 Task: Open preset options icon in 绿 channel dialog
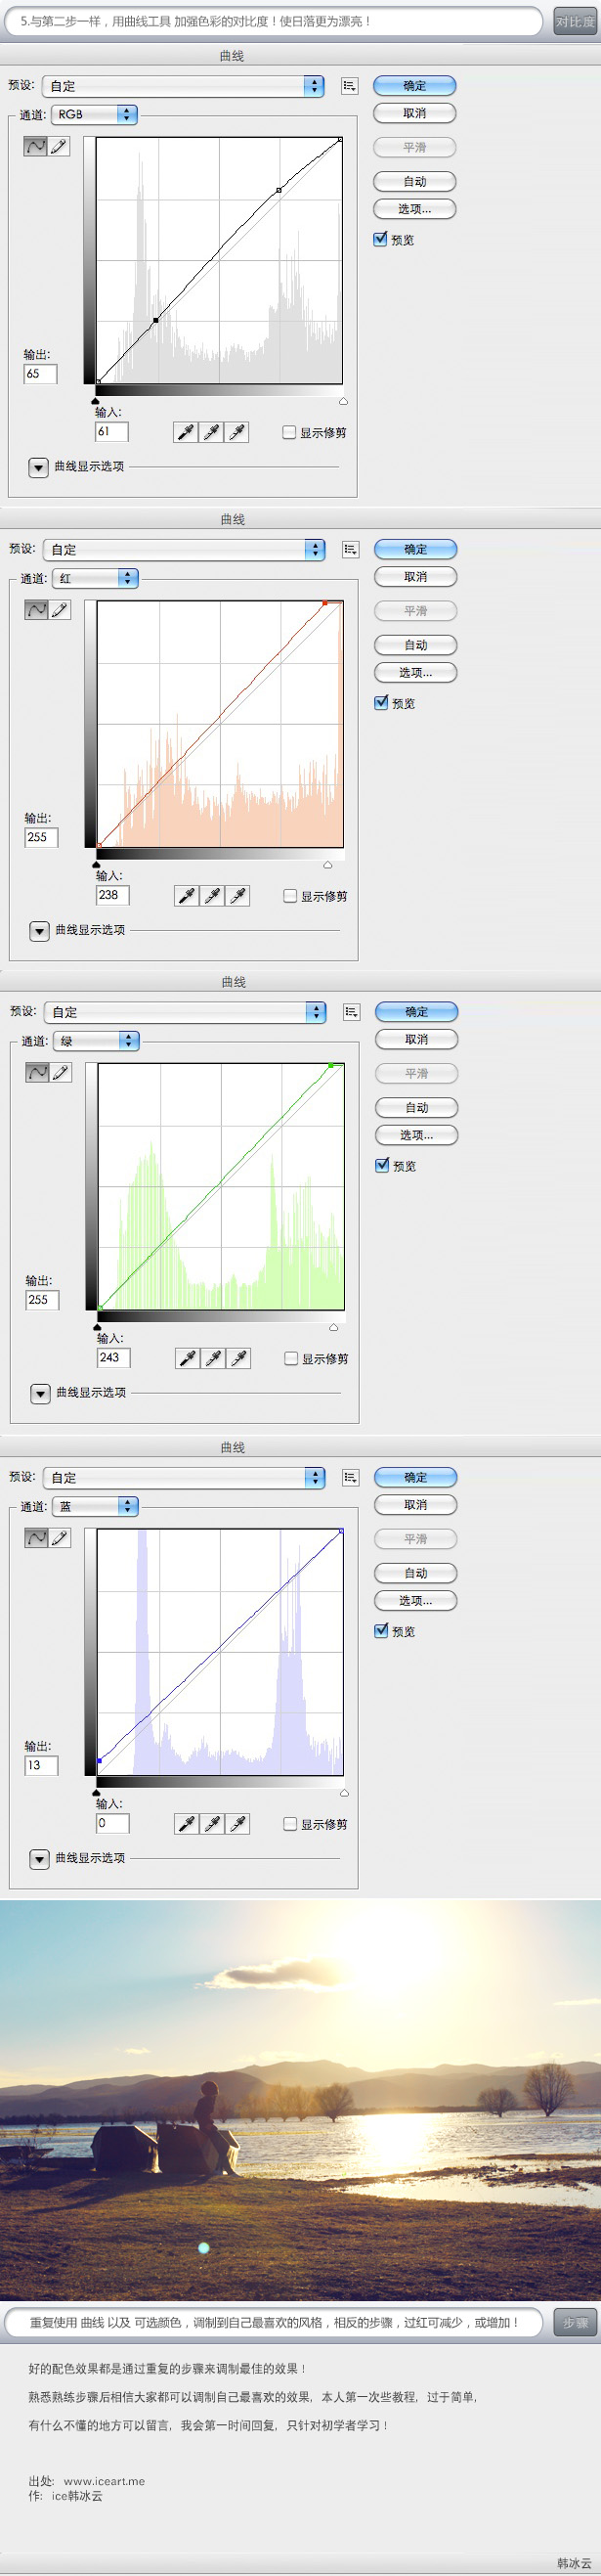351,1012
